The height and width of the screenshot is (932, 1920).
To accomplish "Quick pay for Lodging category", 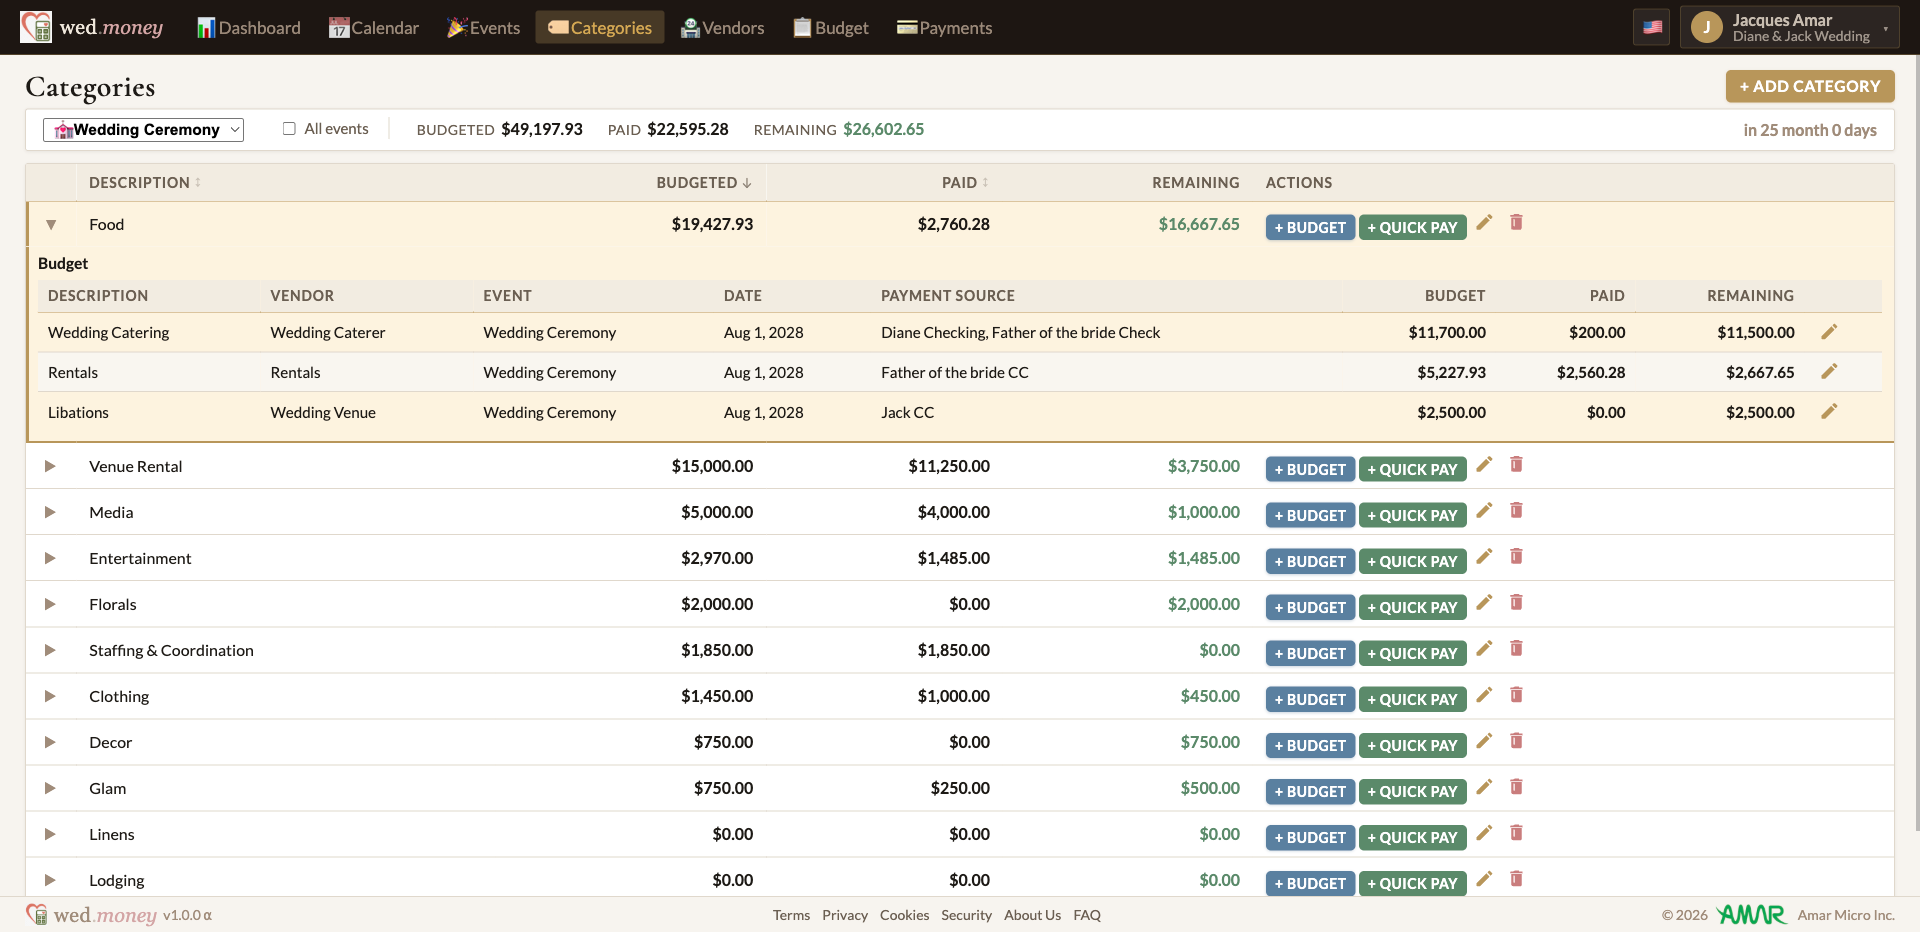I will tap(1412, 883).
